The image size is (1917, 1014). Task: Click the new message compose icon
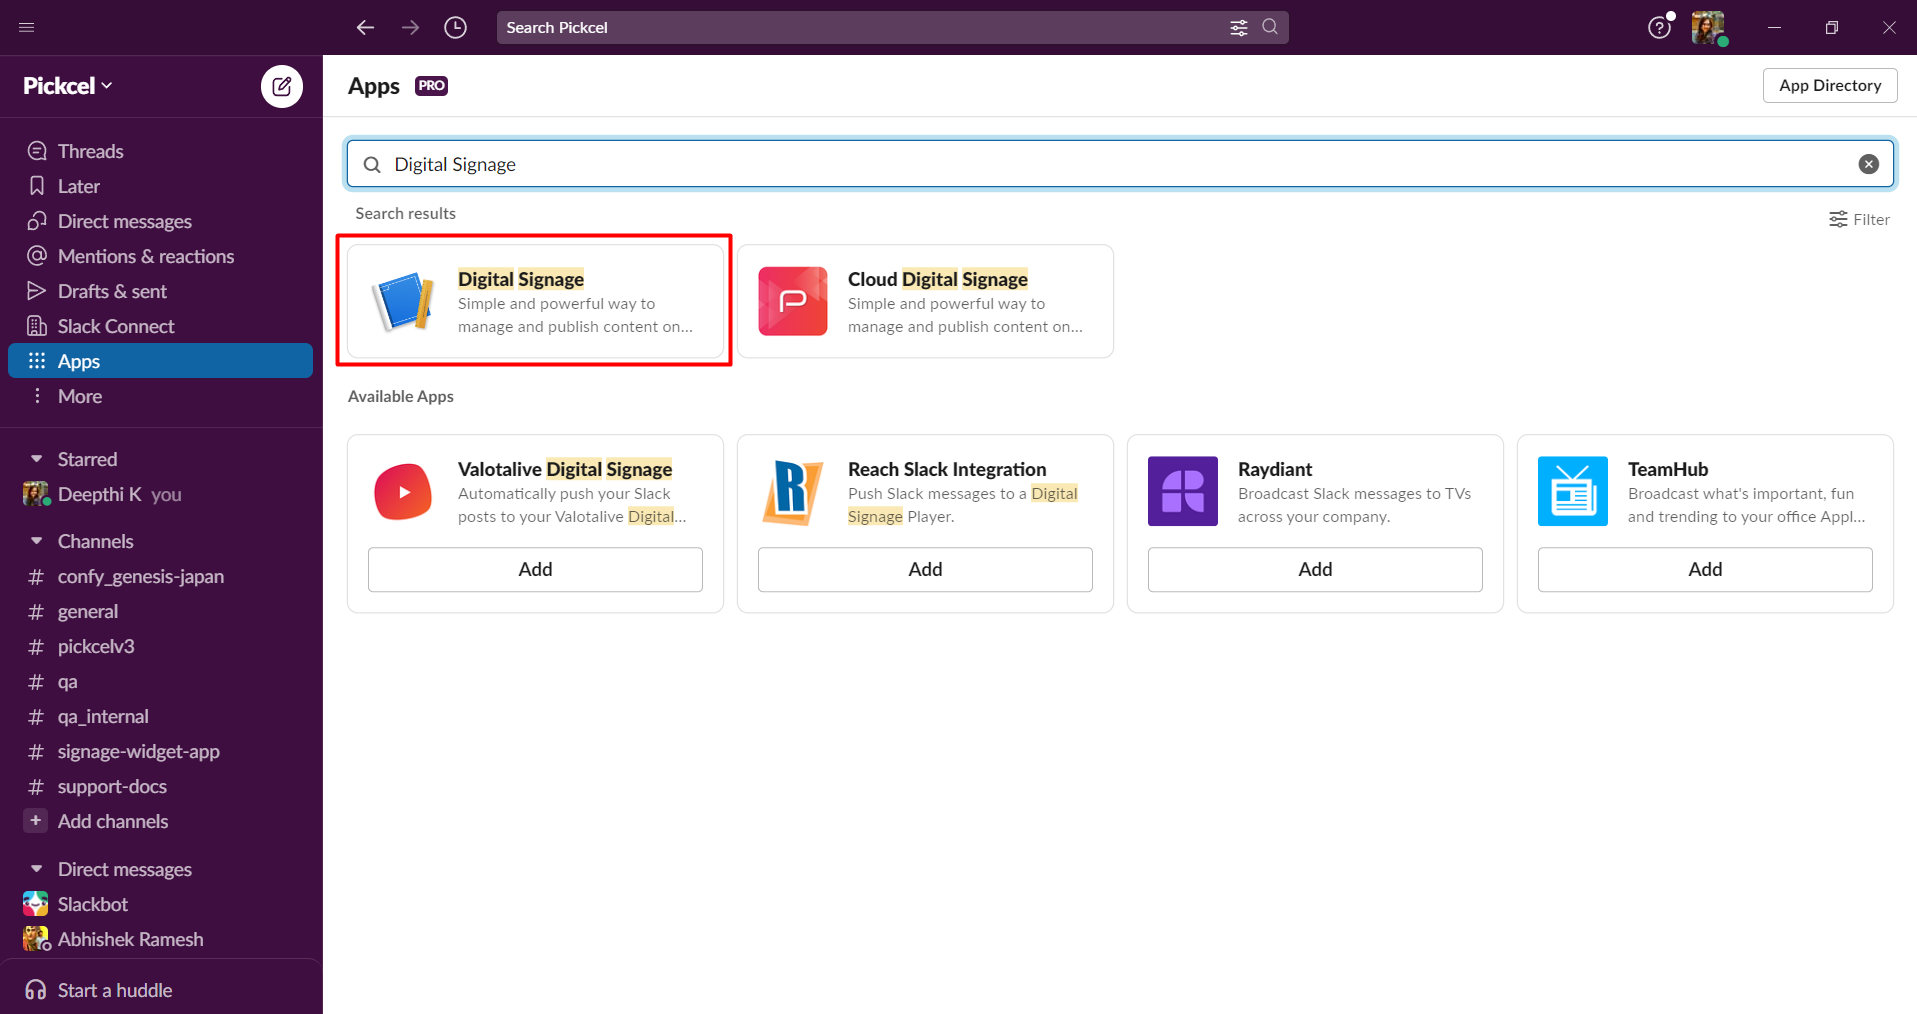coord(282,86)
